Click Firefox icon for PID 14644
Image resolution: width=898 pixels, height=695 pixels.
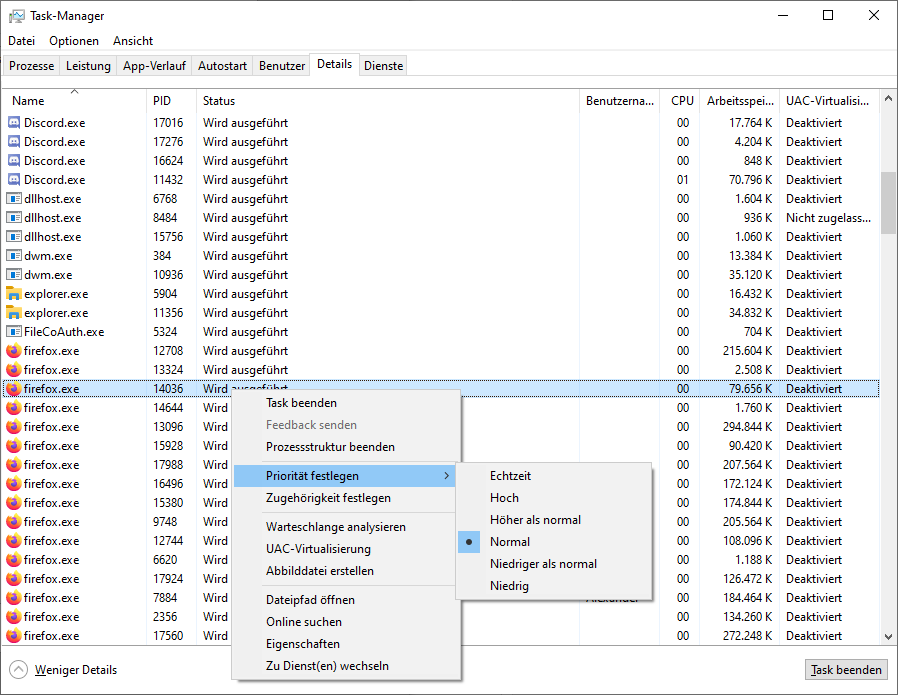coord(14,408)
